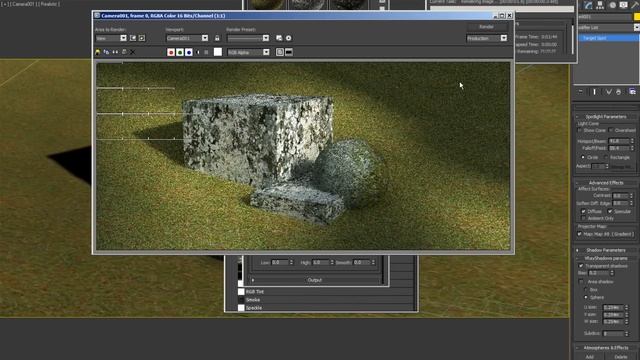Screen dimensions: 640x360
Task: Expand the Output rollout in the material editor
Action: 315,280
